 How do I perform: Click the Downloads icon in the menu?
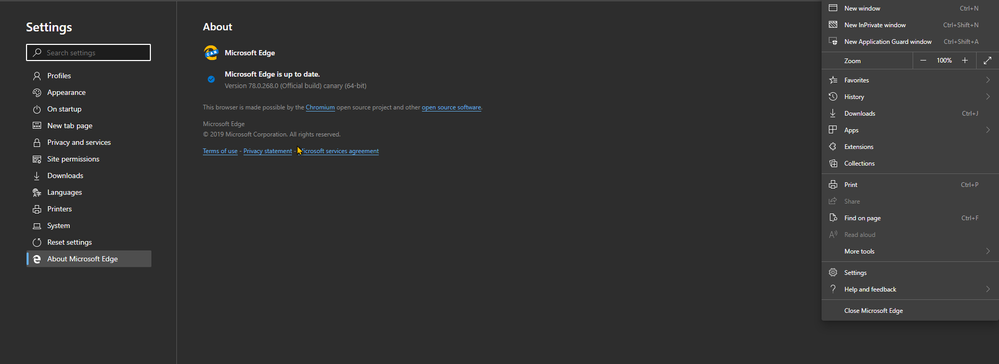(832, 113)
